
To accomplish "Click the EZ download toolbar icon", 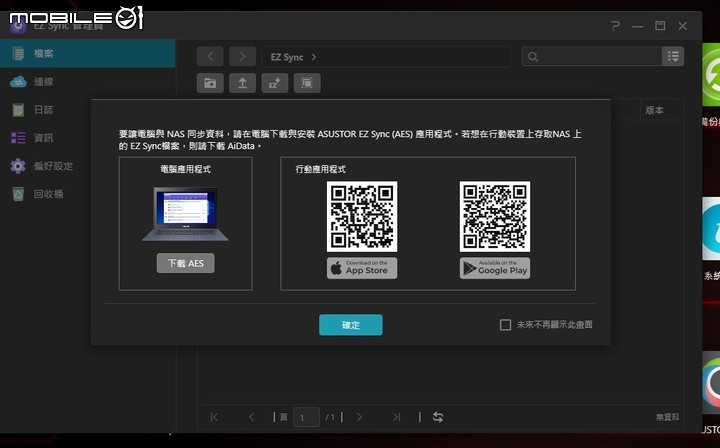I will 275,83.
